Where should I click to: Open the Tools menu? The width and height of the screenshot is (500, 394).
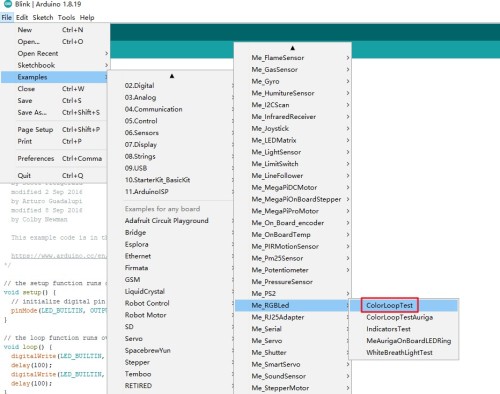(66, 17)
